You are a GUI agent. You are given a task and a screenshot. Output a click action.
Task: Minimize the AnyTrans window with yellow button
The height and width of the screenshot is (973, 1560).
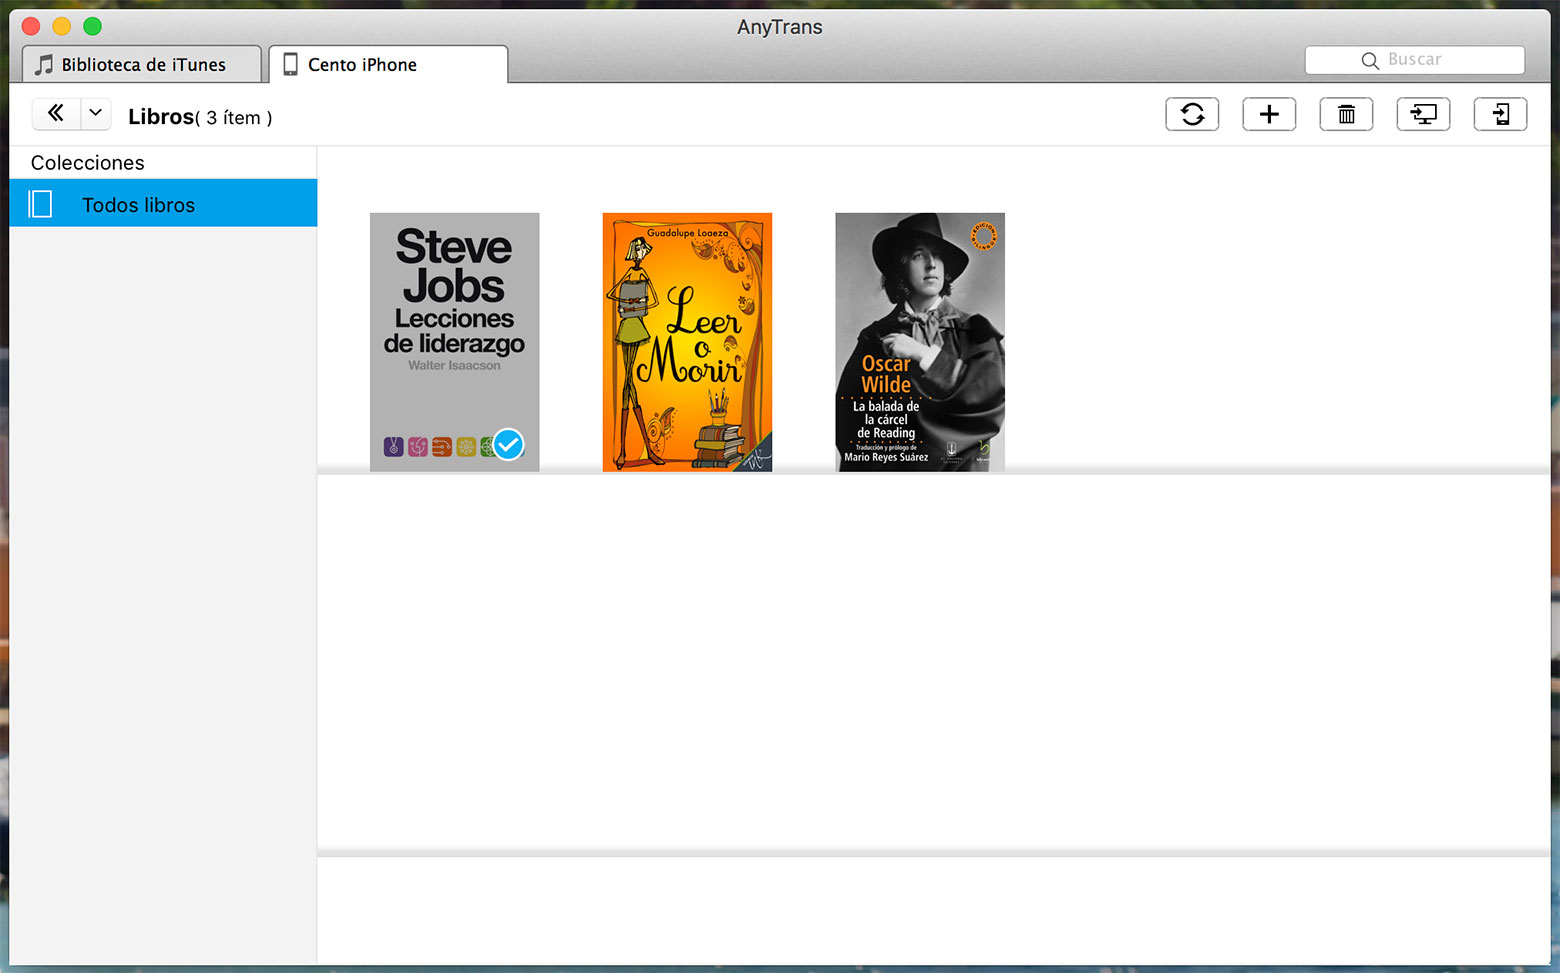coord(62,27)
